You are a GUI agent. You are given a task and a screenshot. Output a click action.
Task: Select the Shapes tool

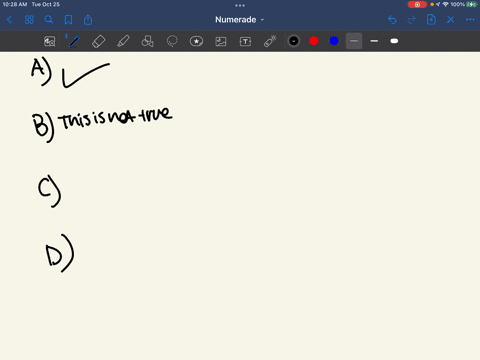(x=147, y=41)
